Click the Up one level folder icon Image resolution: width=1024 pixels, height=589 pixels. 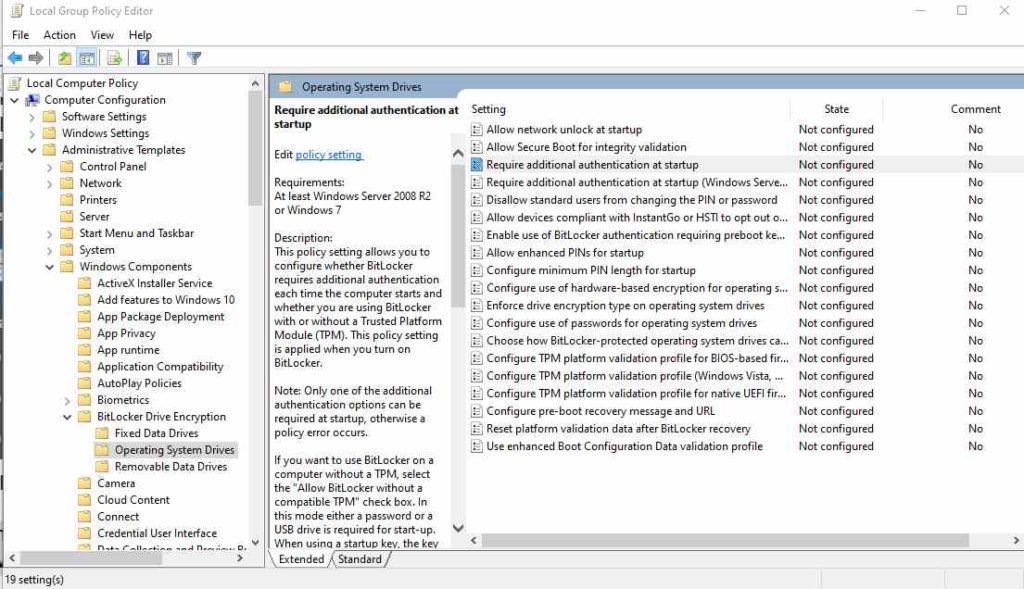pyautogui.click(x=65, y=58)
